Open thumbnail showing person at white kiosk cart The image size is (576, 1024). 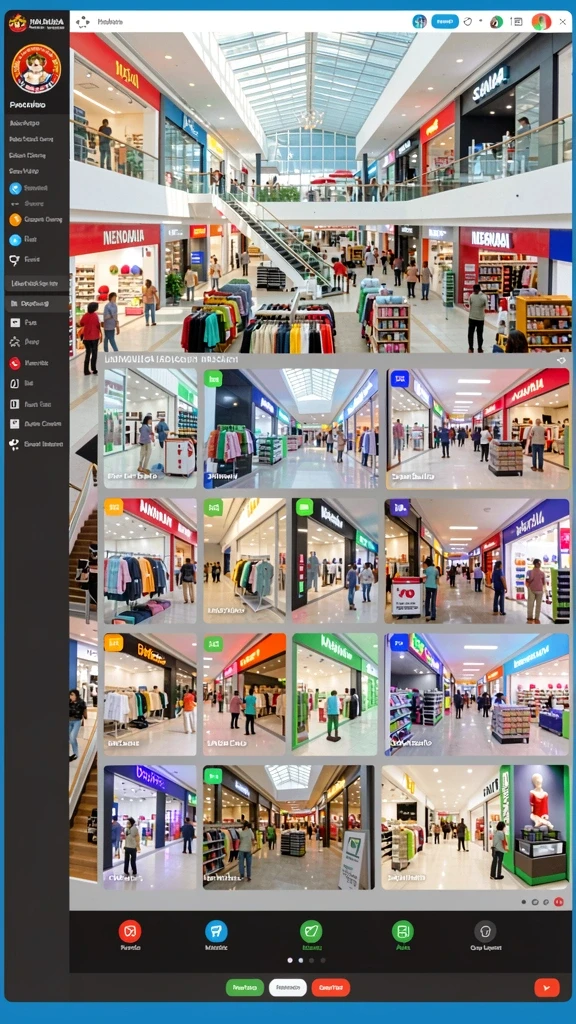point(150,428)
